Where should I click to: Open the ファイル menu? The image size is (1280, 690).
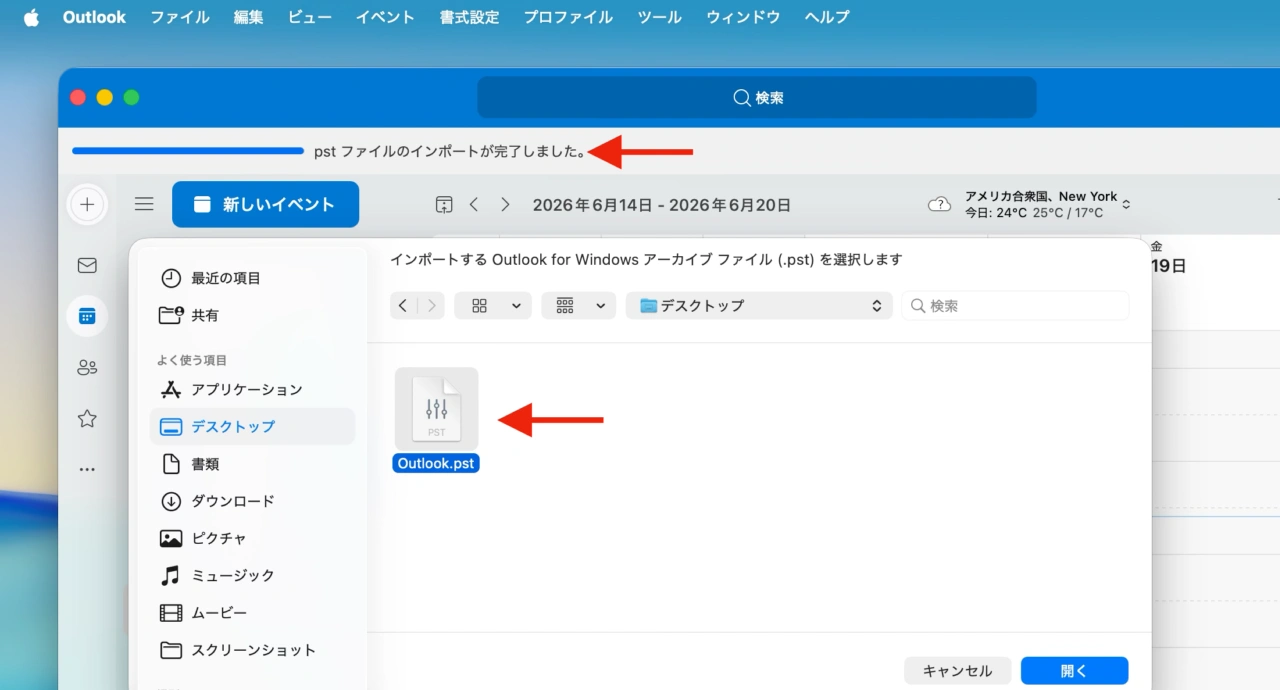point(180,17)
